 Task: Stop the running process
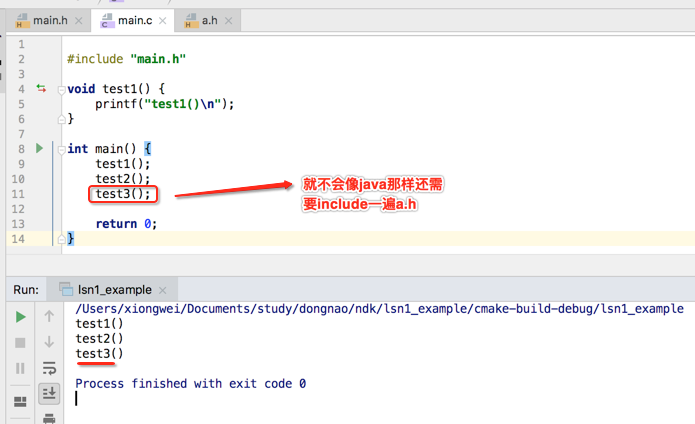(20, 342)
